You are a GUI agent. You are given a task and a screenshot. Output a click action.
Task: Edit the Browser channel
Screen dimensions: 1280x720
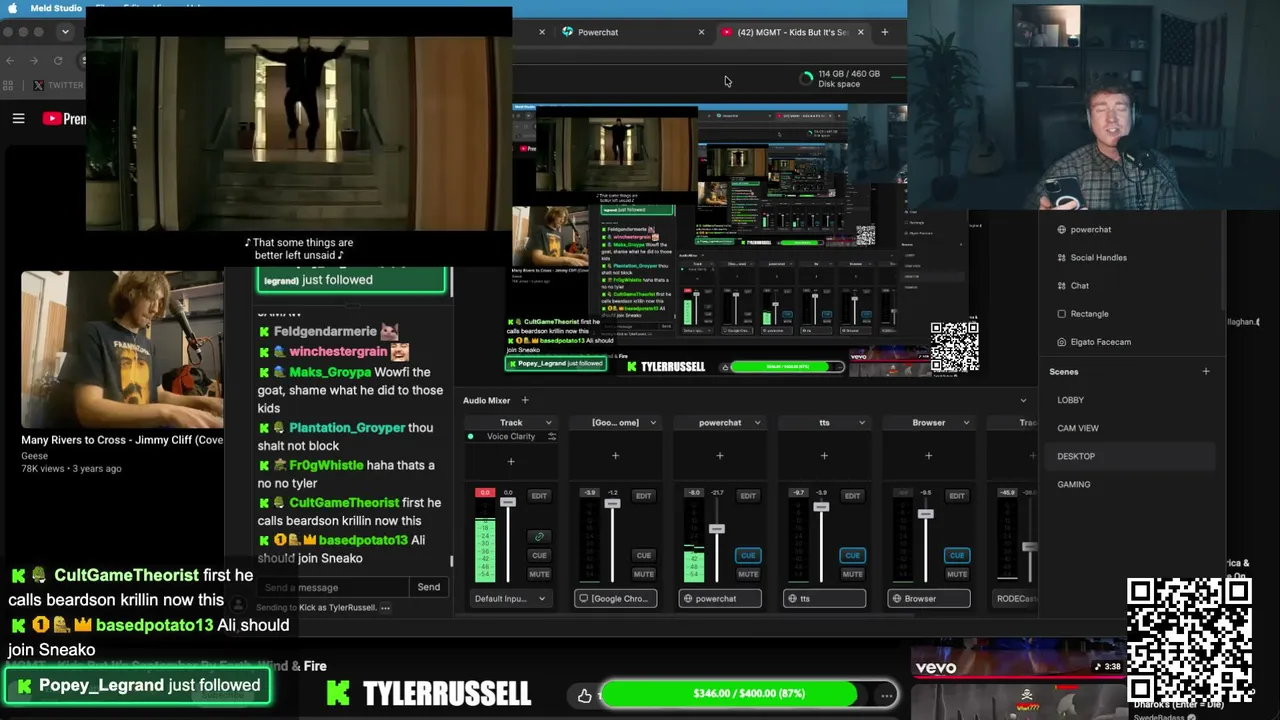pyautogui.click(x=957, y=496)
